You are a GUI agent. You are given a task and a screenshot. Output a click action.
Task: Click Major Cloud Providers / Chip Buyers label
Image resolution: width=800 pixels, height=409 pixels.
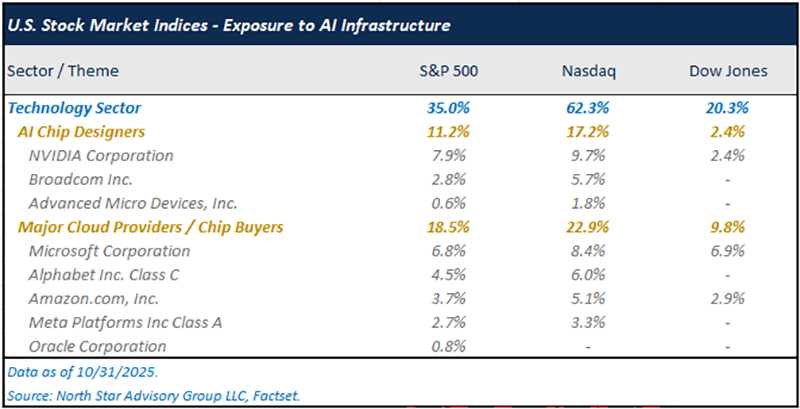coord(150,227)
